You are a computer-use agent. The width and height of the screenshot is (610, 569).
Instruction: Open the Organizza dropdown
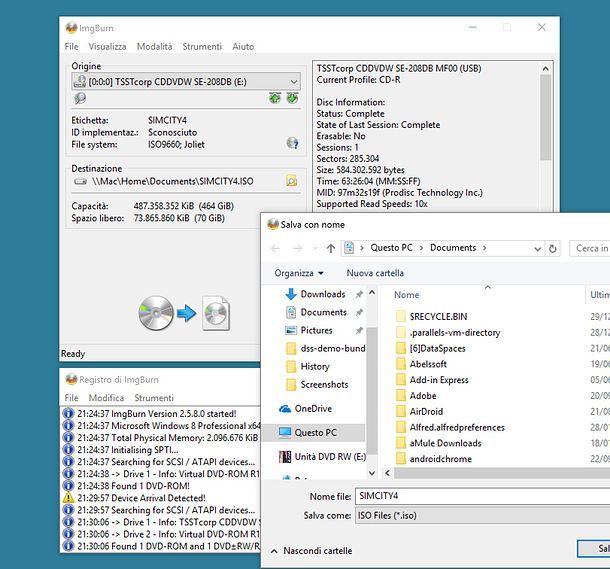(x=299, y=273)
